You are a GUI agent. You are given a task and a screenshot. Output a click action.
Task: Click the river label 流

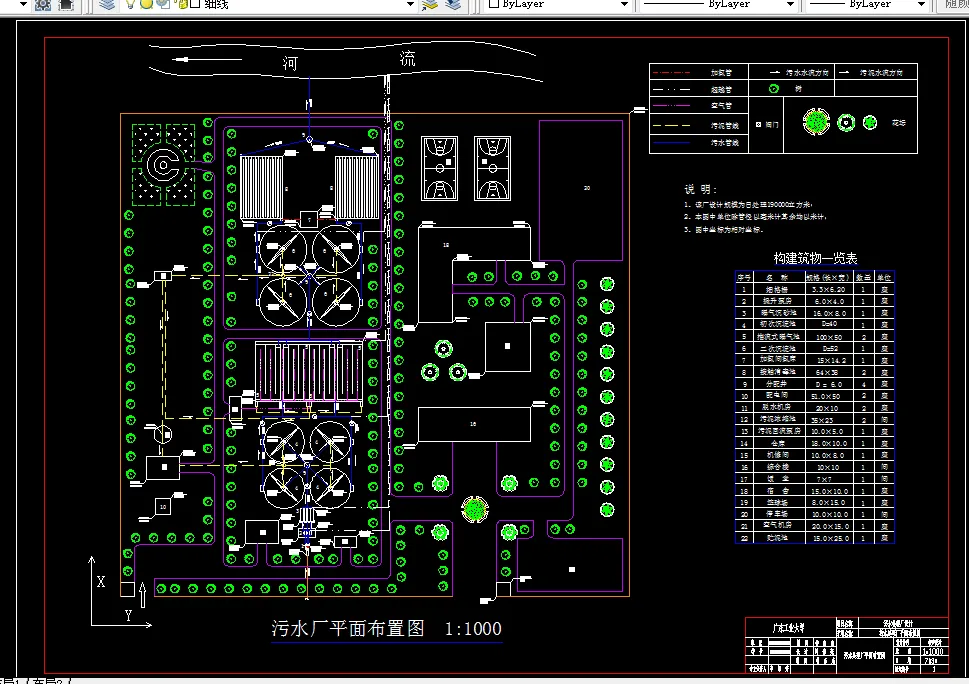(x=407, y=59)
